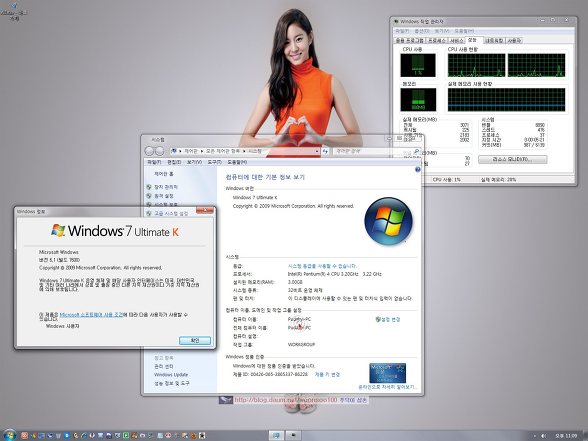The width and height of the screenshot is (588, 441).
Task: Open the 도움말(H) menu in System window
Action: click(x=237, y=162)
